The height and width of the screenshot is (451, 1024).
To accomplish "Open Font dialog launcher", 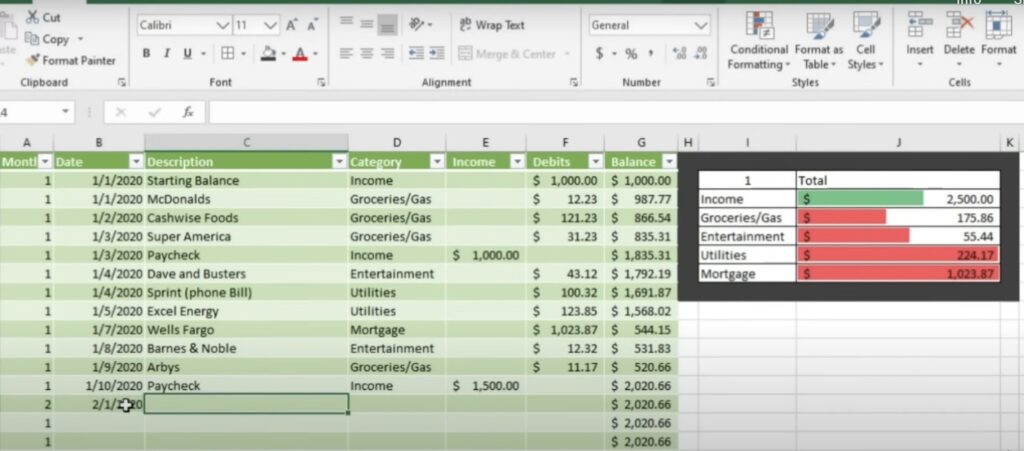I will coord(321,82).
